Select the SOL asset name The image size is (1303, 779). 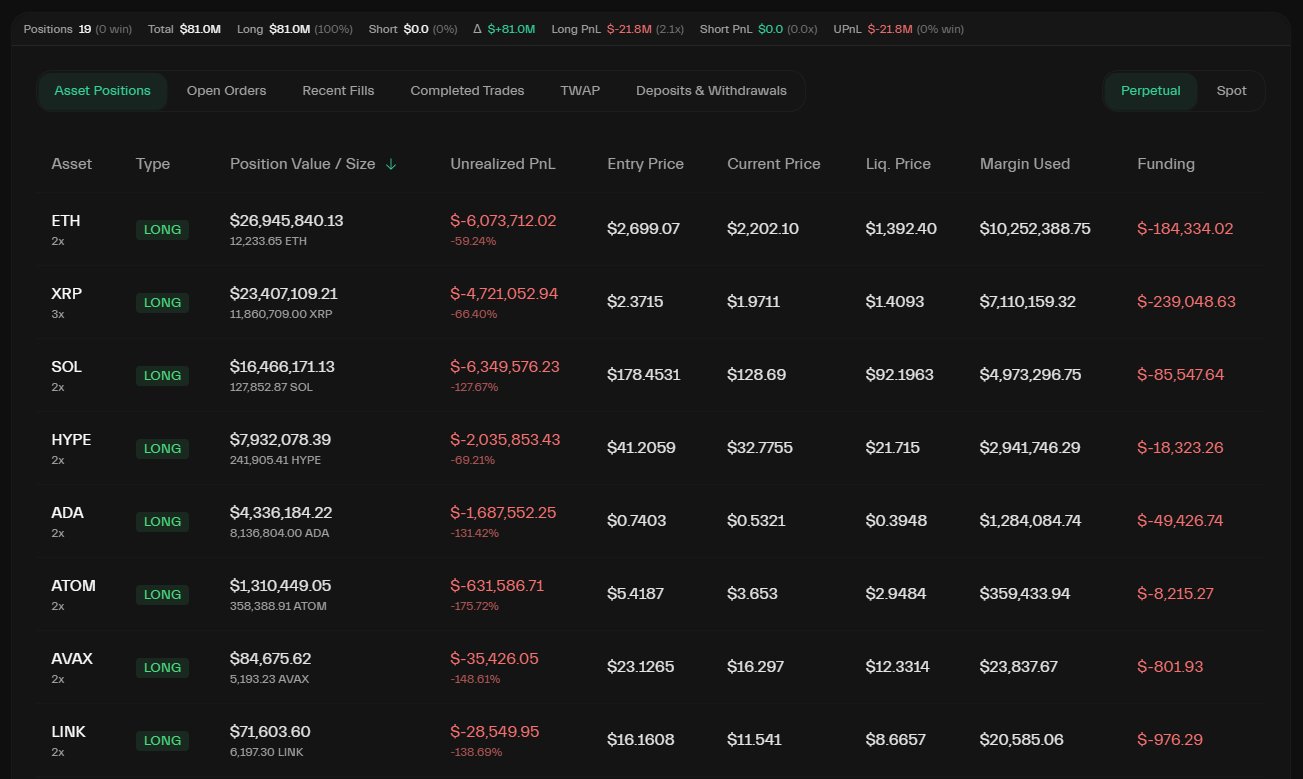[x=66, y=367]
